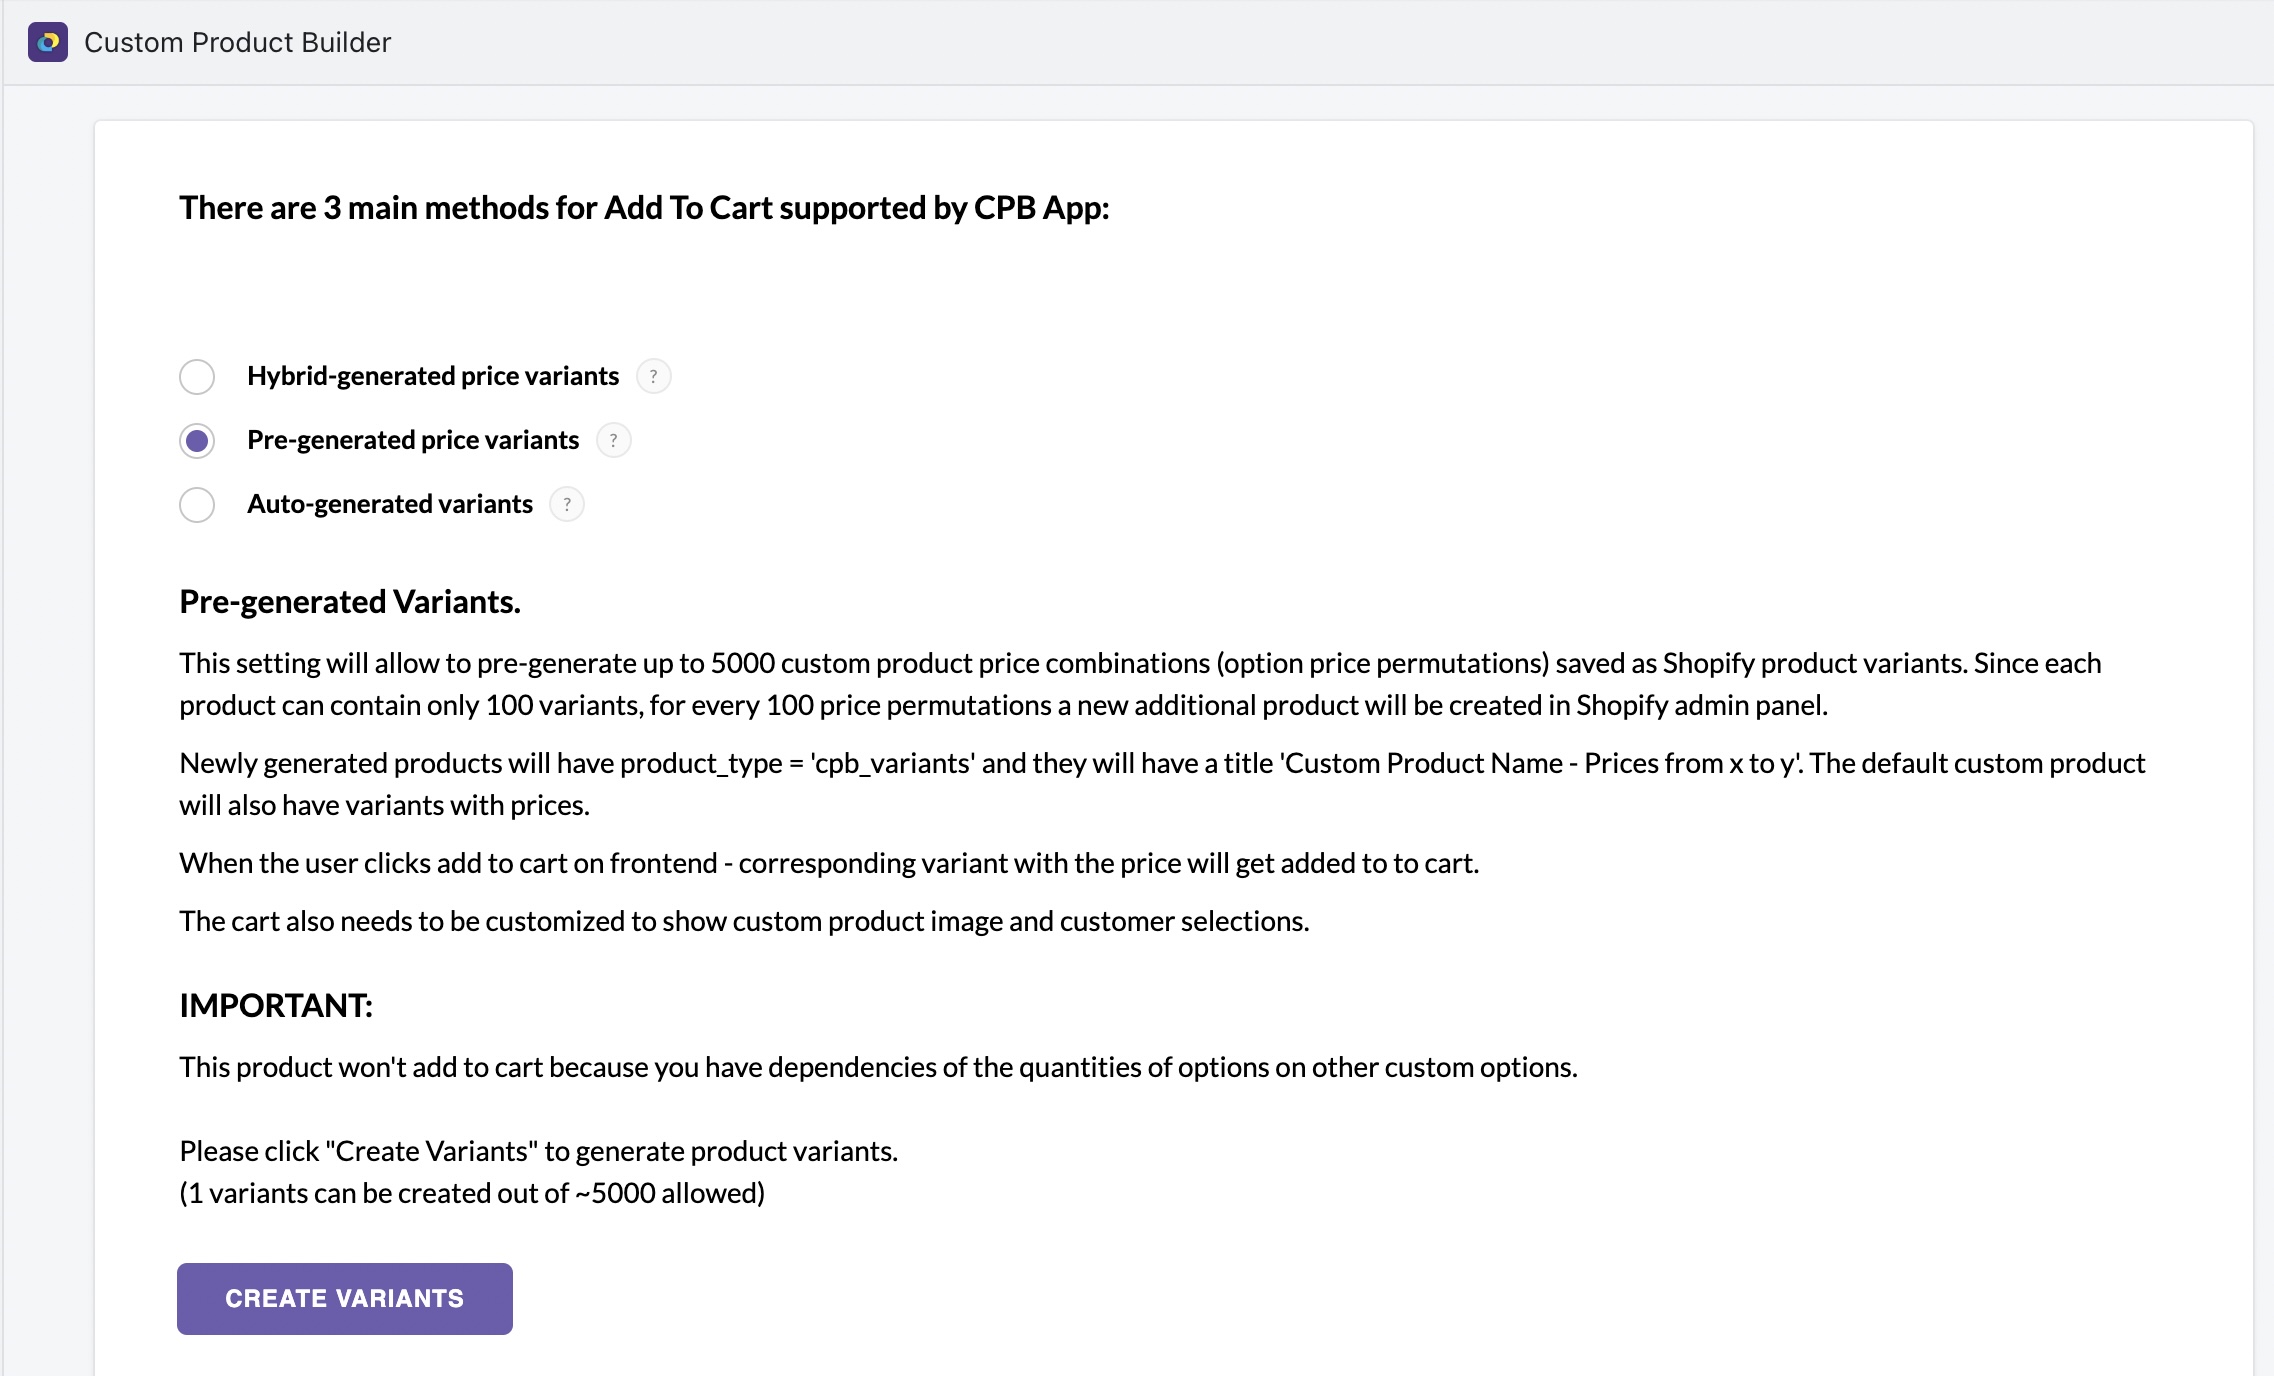The width and height of the screenshot is (2274, 1376).
Task: Click the 'Please click Create Variants' instruction text
Action: pyautogui.click(x=538, y=1152)
